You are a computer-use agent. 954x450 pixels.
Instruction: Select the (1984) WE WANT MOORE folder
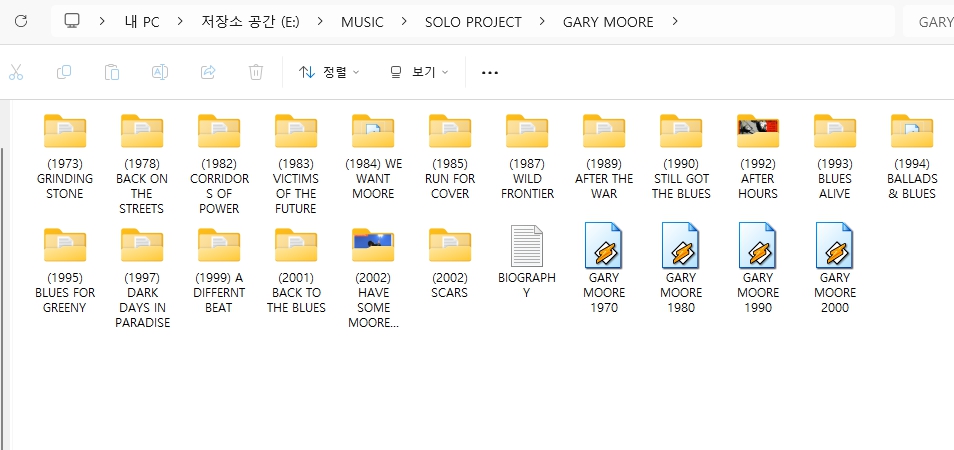point(373,156)
